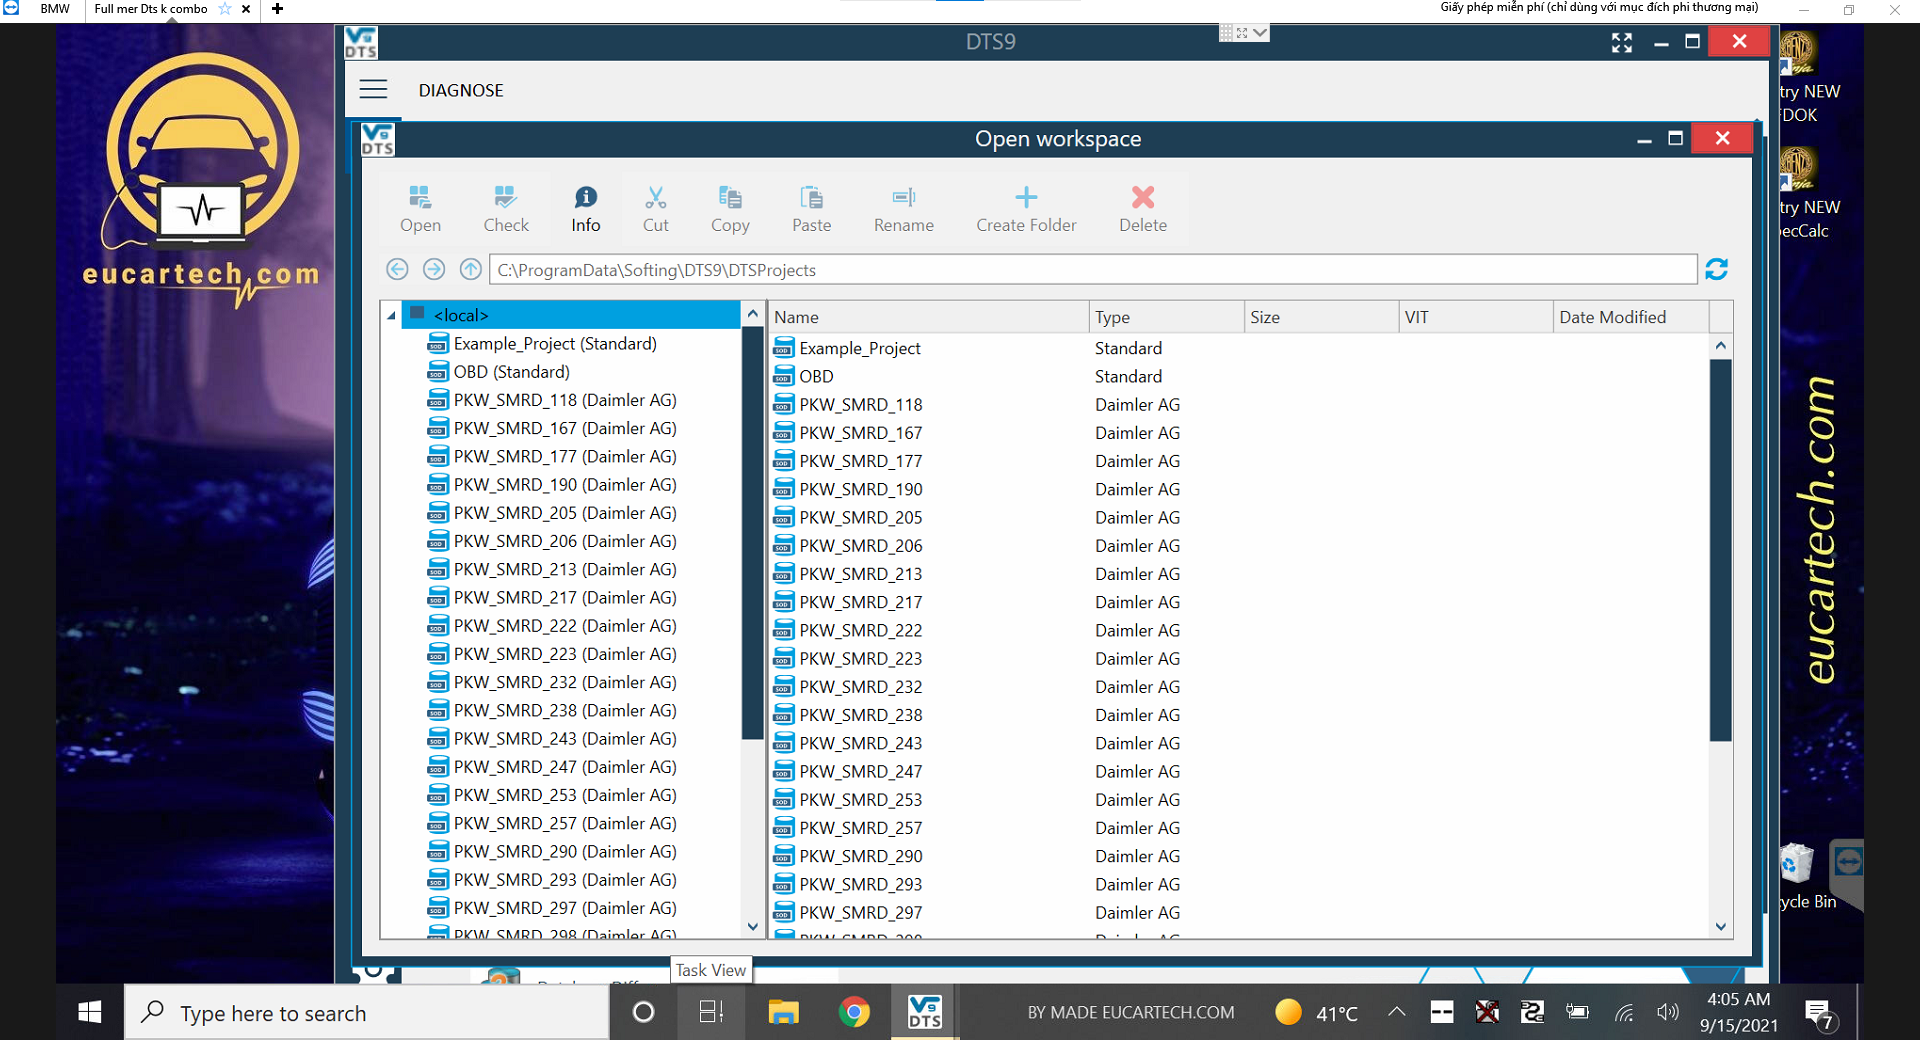
Task: Select OBD in the file list
Action: pos(816,376)
